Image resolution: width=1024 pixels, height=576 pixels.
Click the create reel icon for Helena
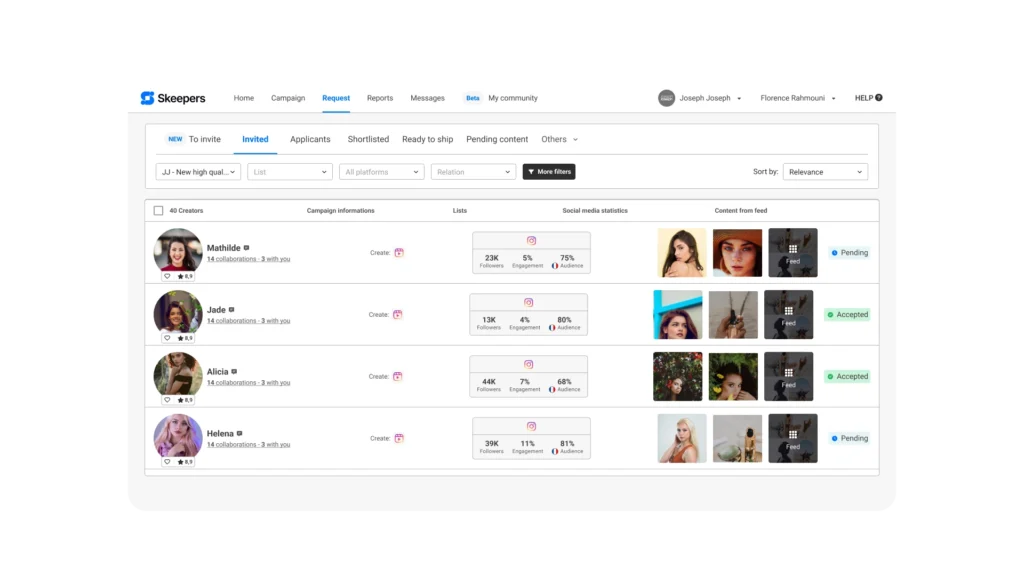coord(399,438)
